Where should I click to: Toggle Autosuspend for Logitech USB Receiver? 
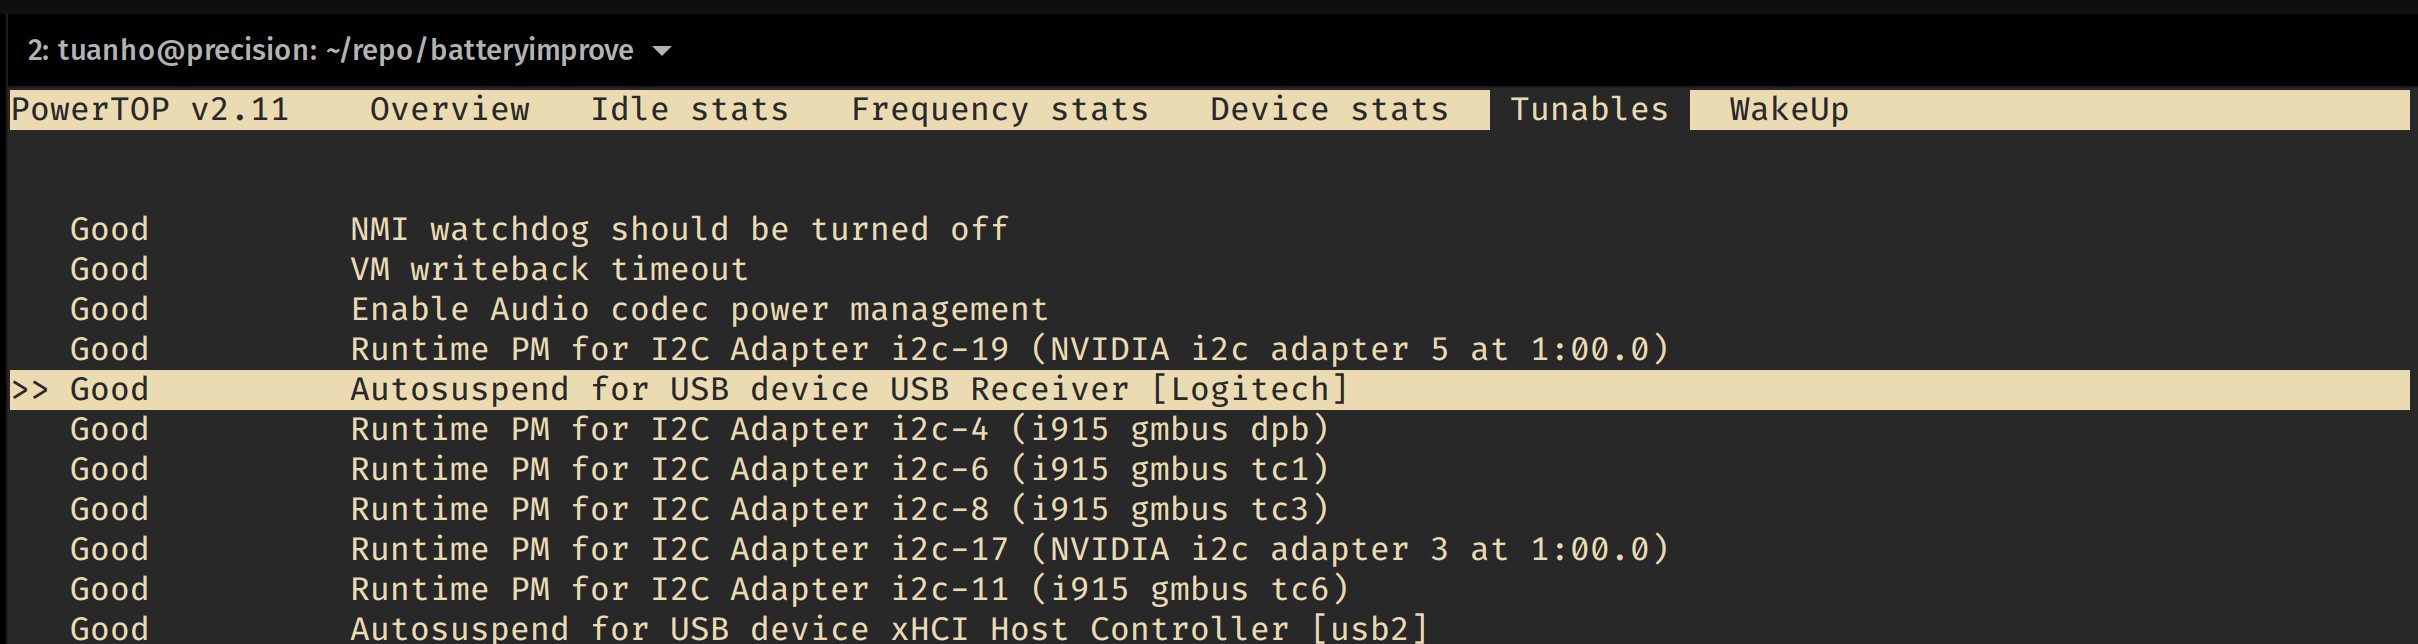[849, 389]
